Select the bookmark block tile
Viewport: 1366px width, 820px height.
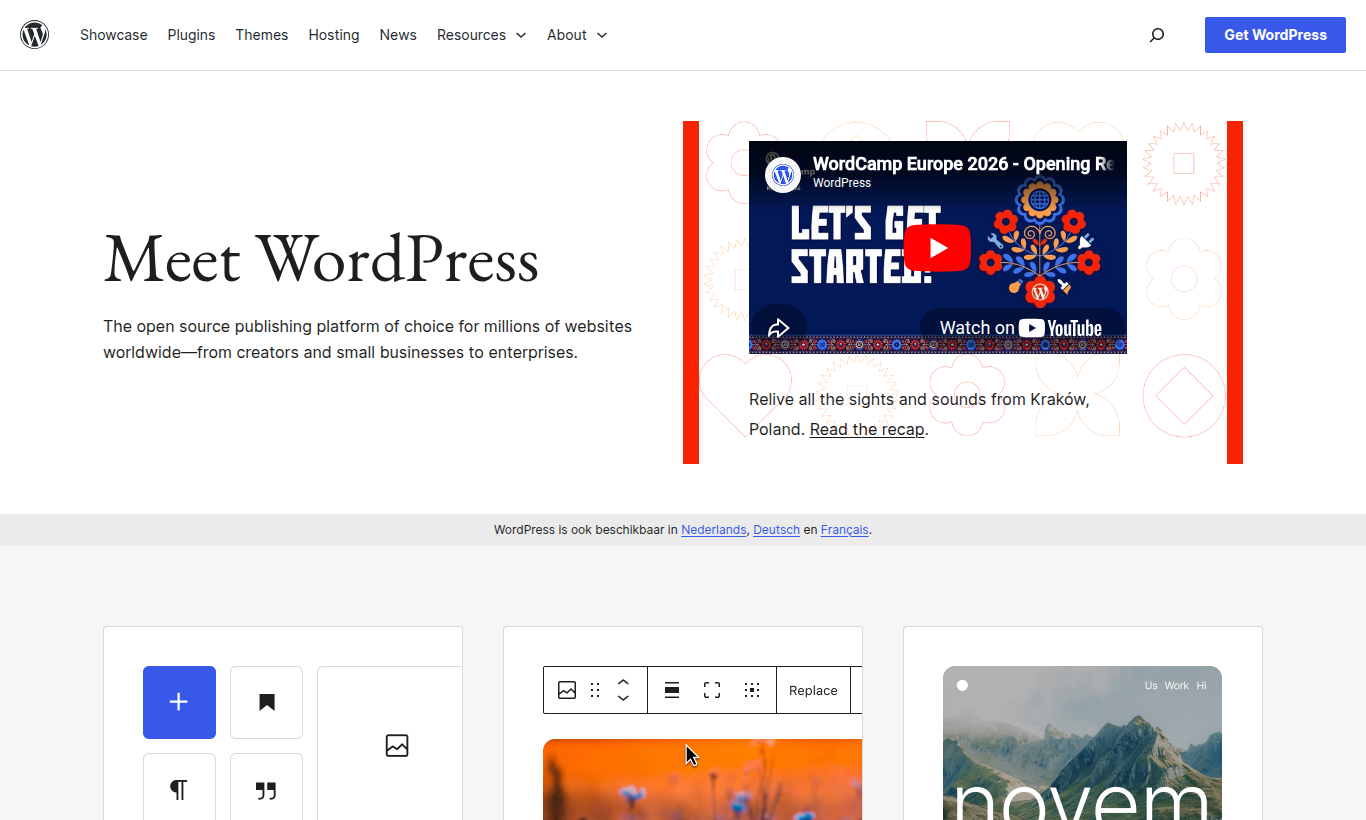tap(266, 702)
